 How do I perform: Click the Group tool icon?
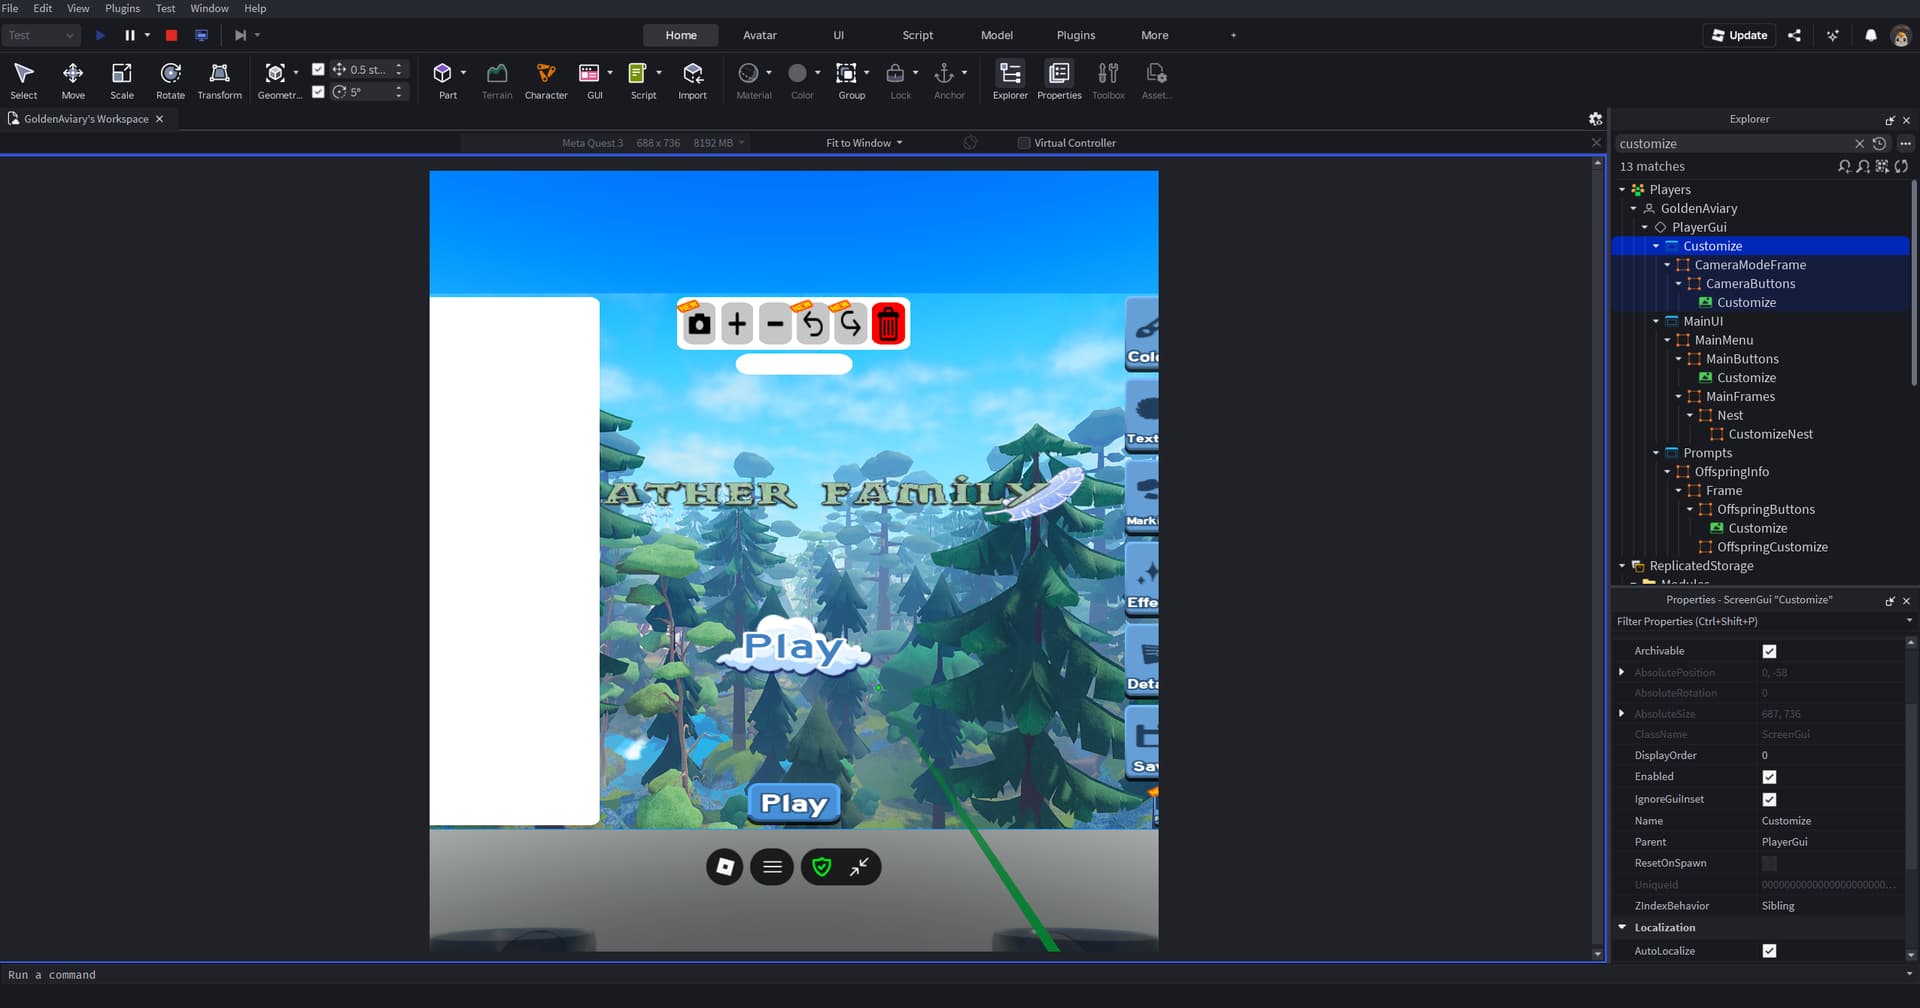846,73
